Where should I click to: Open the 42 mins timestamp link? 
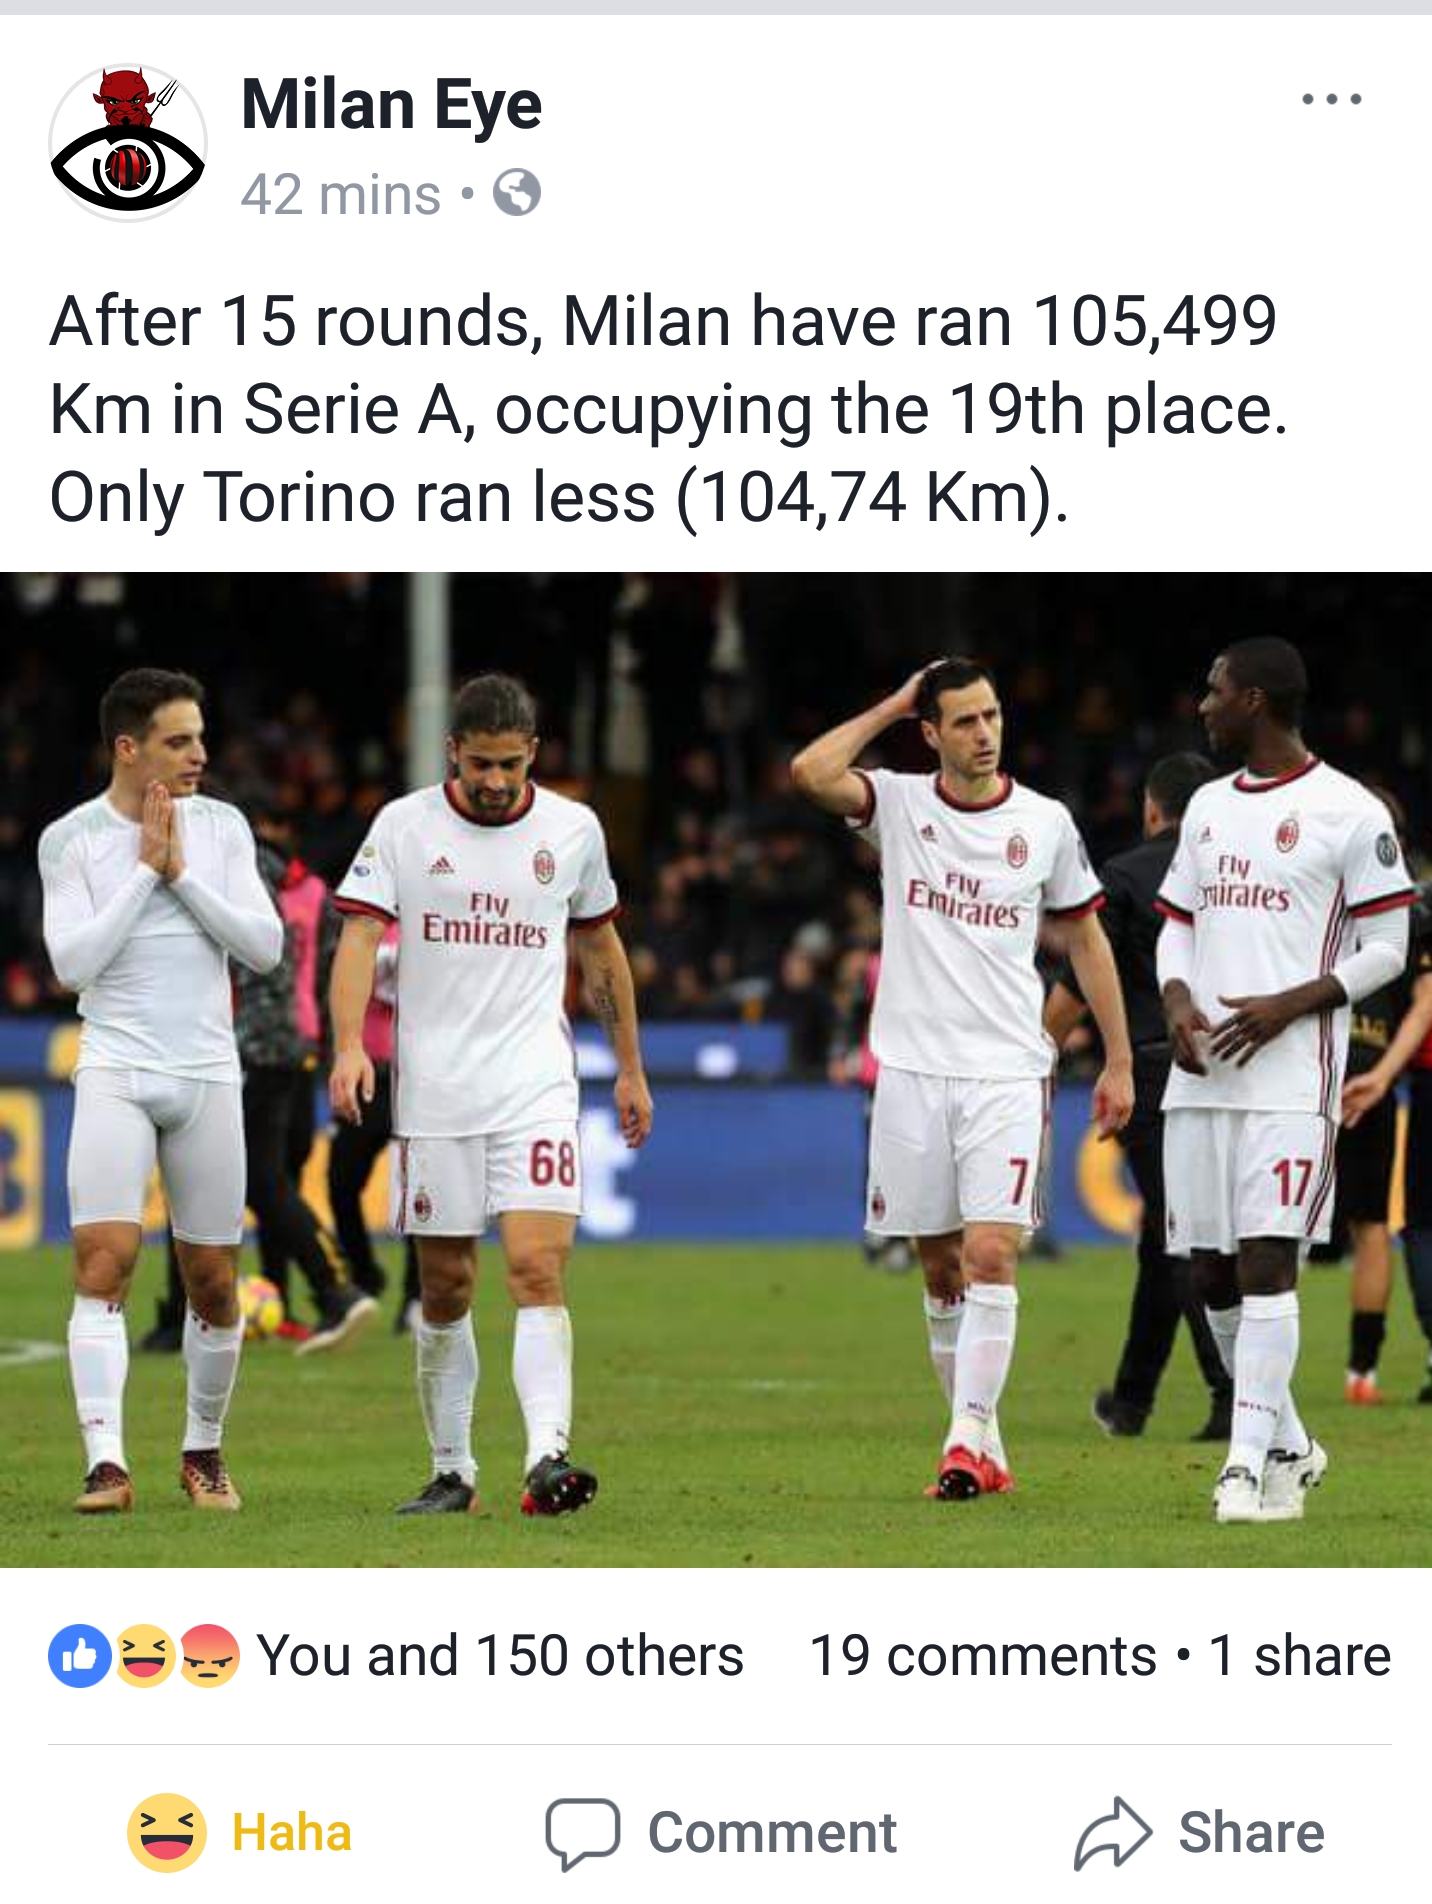coord(341,194)
